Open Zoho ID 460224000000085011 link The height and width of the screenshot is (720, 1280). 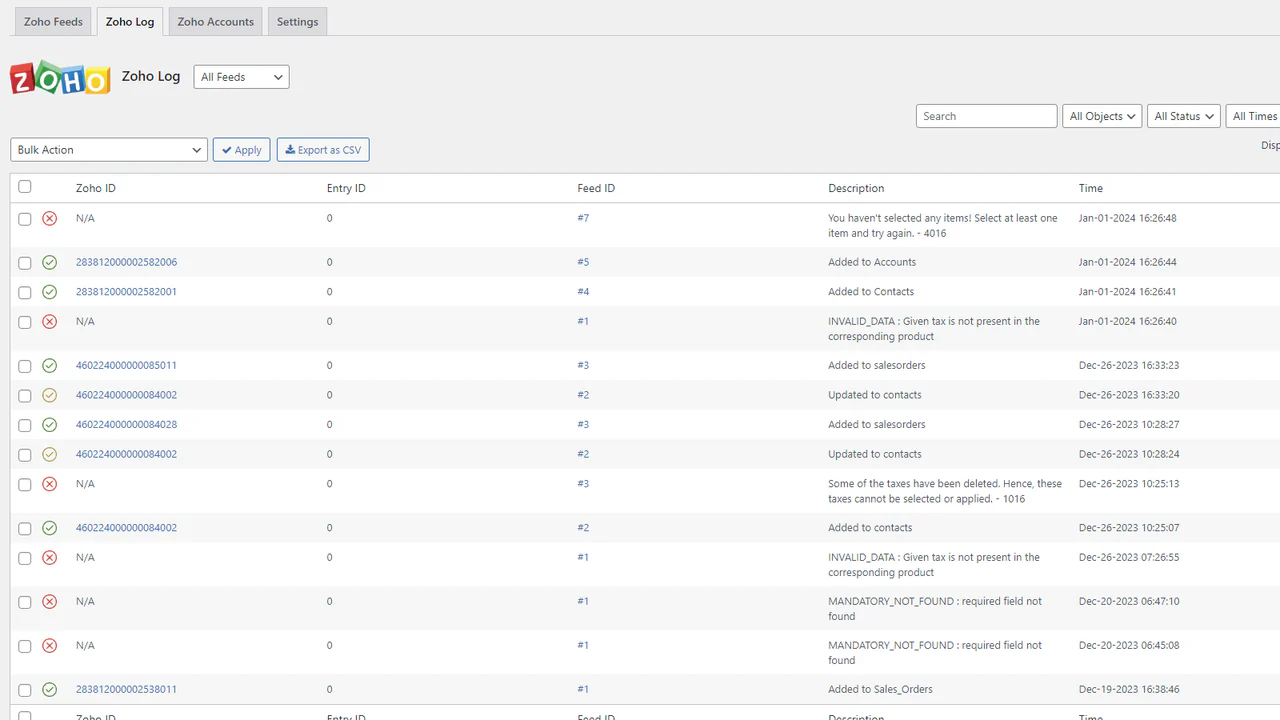click(x=126, y=365)
